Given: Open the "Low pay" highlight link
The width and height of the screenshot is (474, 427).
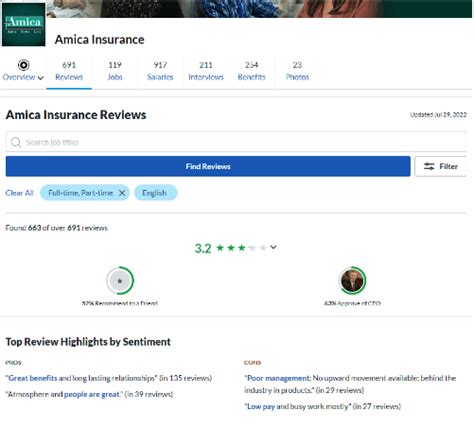Looking at the screenshot, I should [261, 406].
